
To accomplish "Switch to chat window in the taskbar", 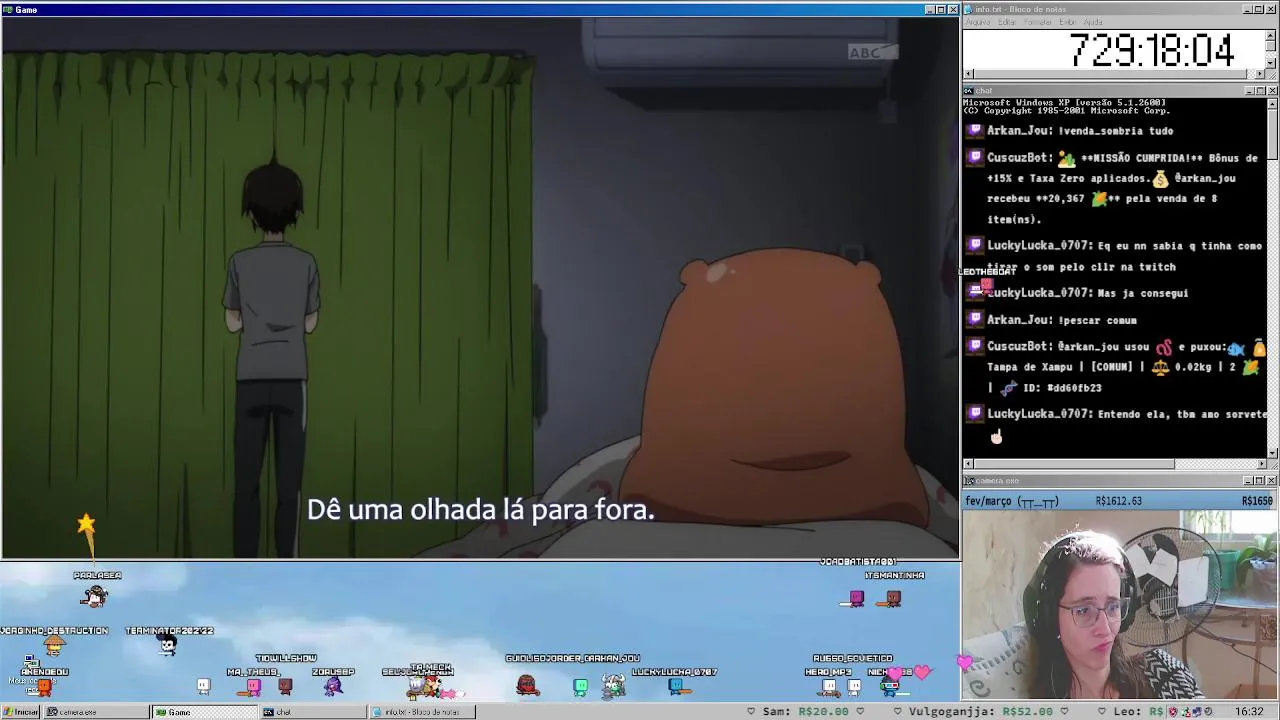I will click(x=313, y=712).
